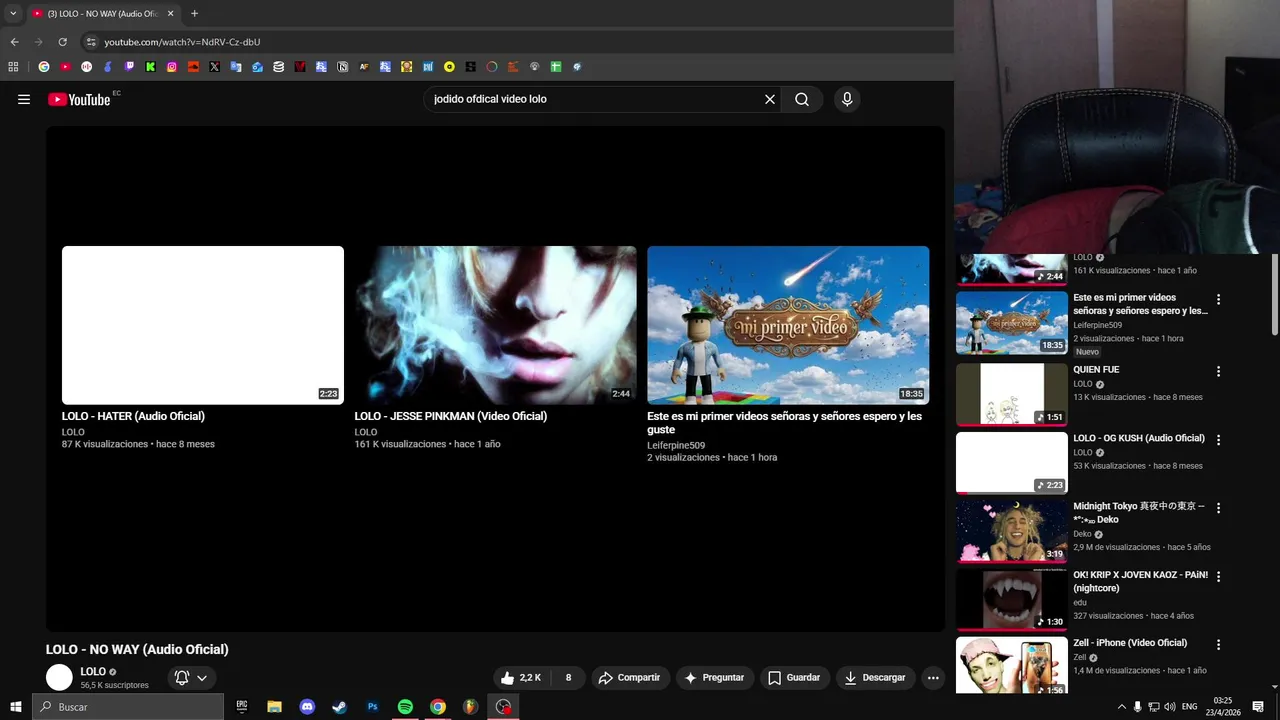Open LOLO - OG KUSH (Audio Oficial) title
1280x720 pixels.
coord(1139,438)
